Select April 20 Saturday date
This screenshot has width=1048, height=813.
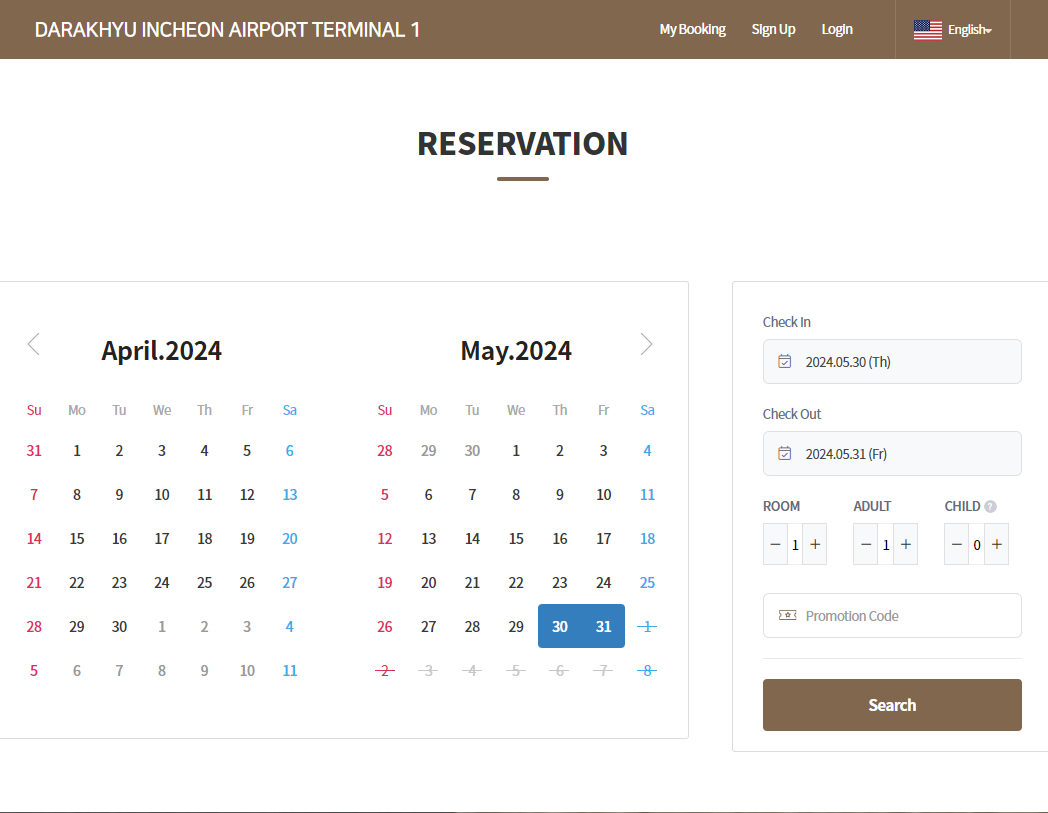coord(289,539)
